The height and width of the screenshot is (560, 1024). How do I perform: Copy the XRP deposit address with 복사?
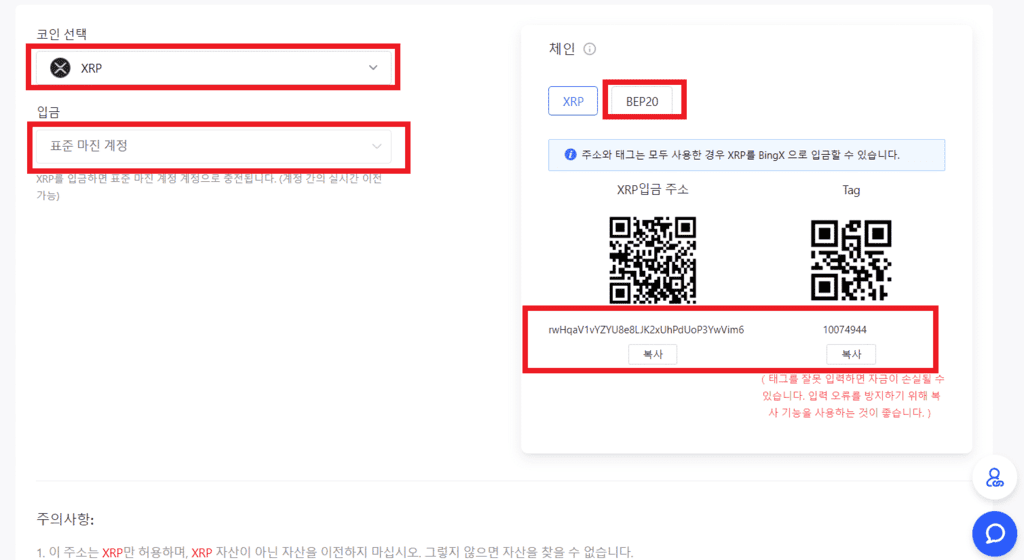coord(652,354)
